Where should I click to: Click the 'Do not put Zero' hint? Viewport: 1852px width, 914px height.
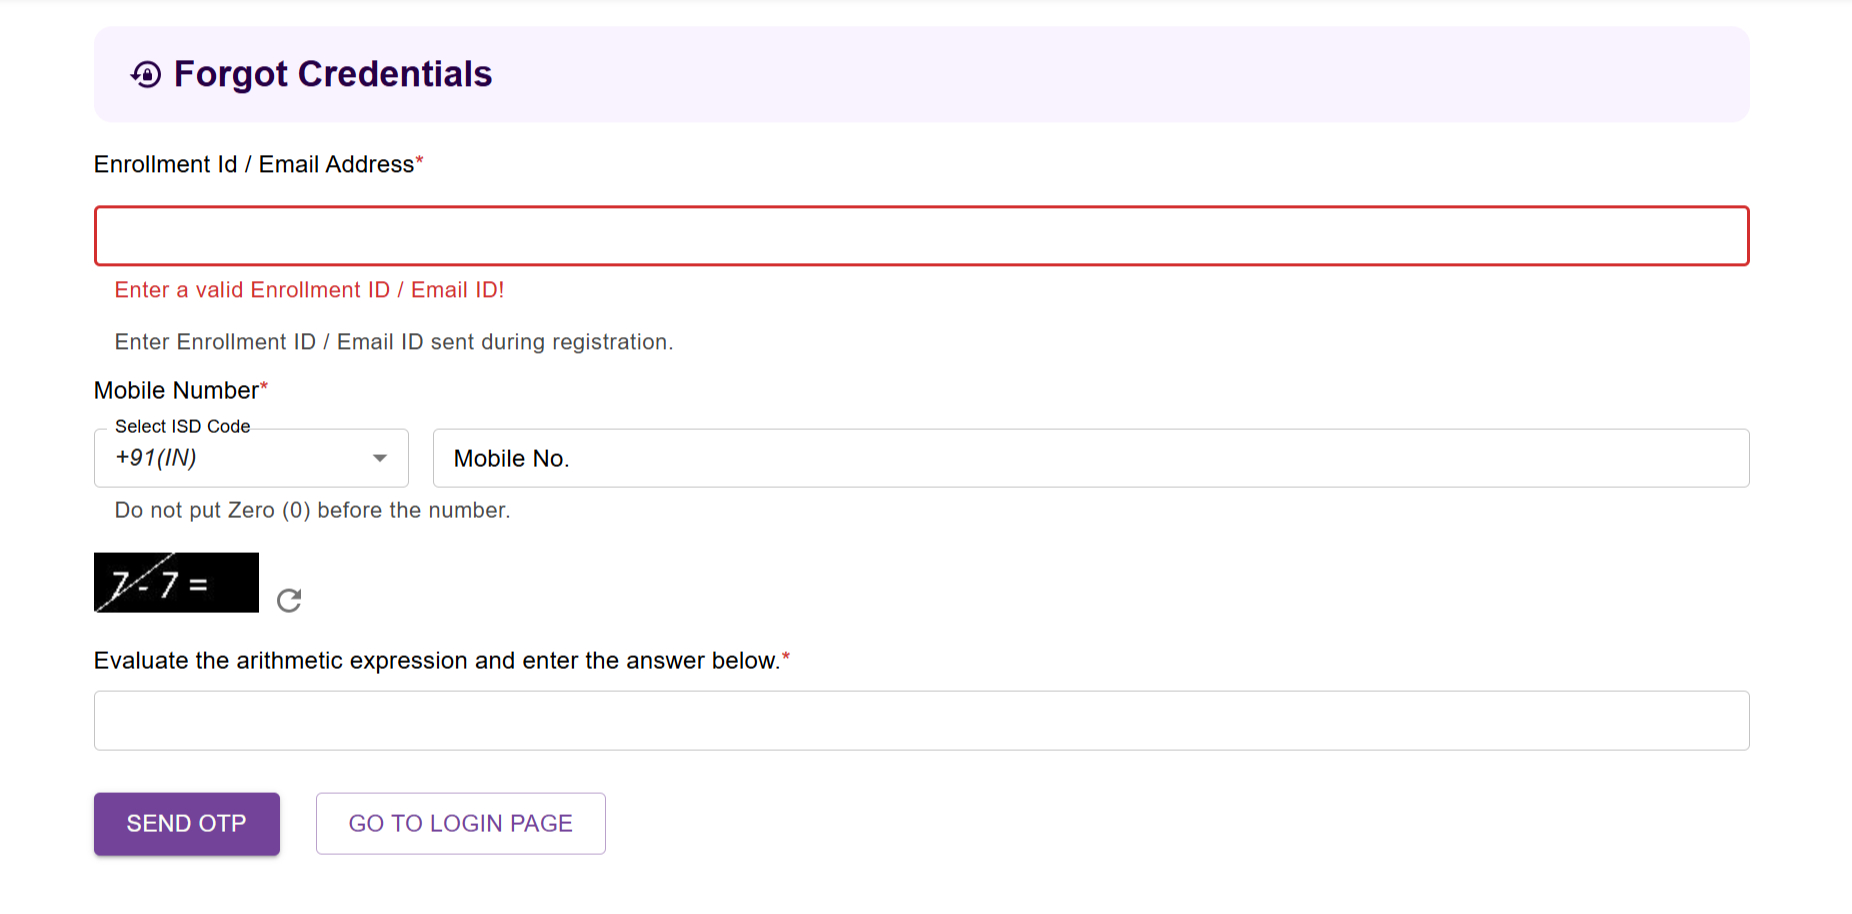click(x=312, y=510)
